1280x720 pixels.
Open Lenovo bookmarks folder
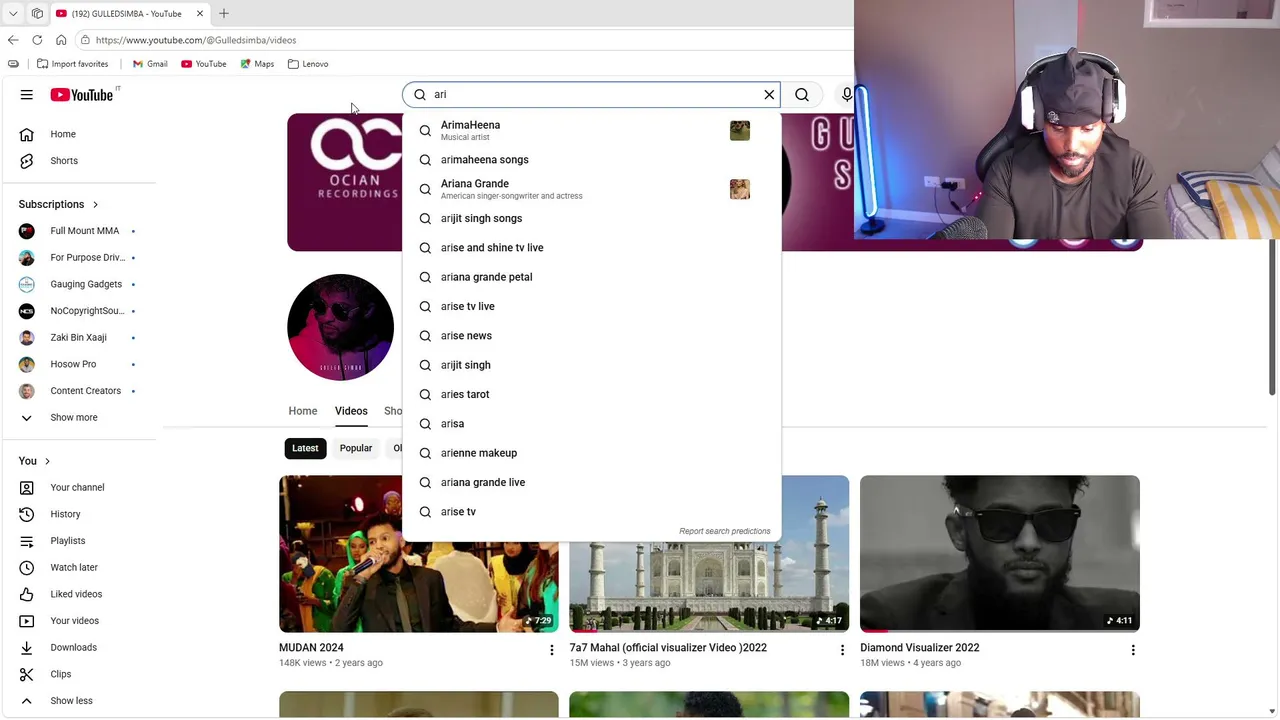coord(308,64)
